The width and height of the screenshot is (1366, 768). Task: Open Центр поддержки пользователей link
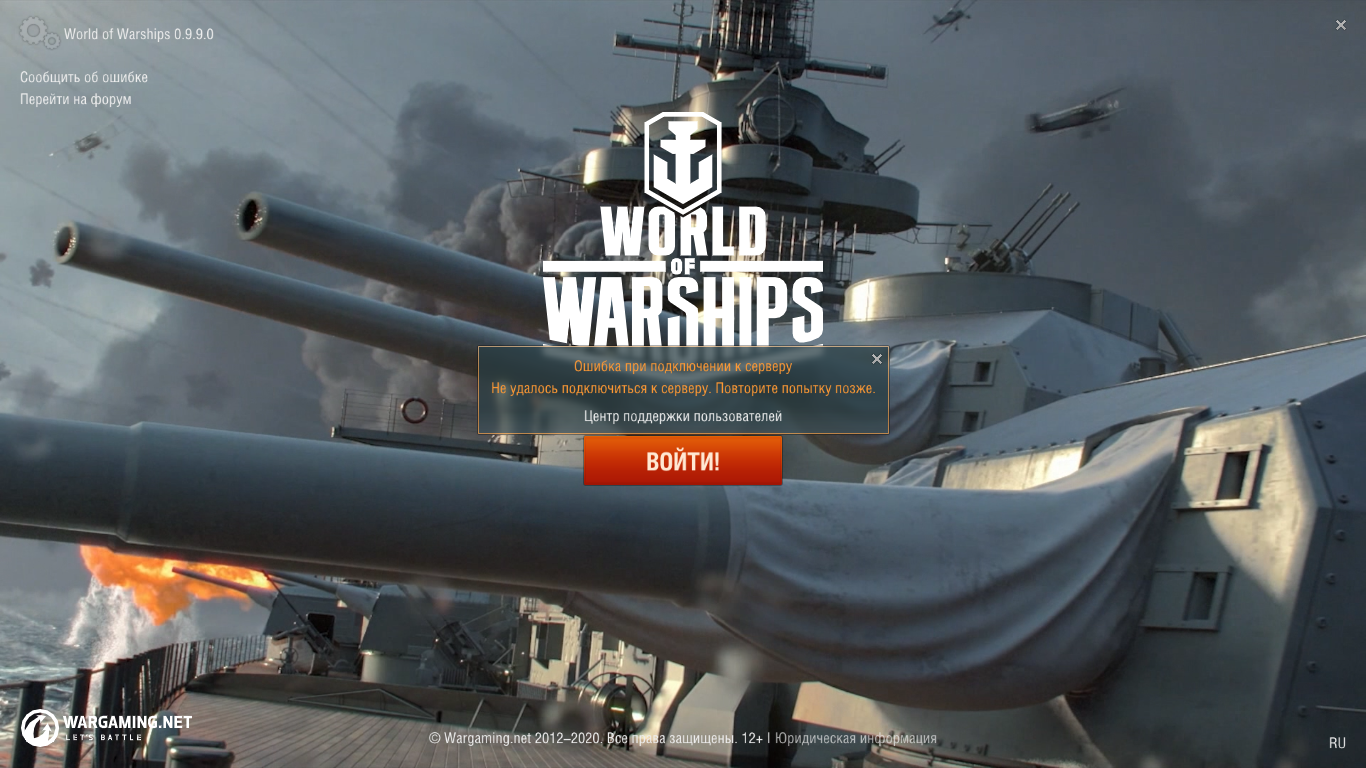coord(683,416)
